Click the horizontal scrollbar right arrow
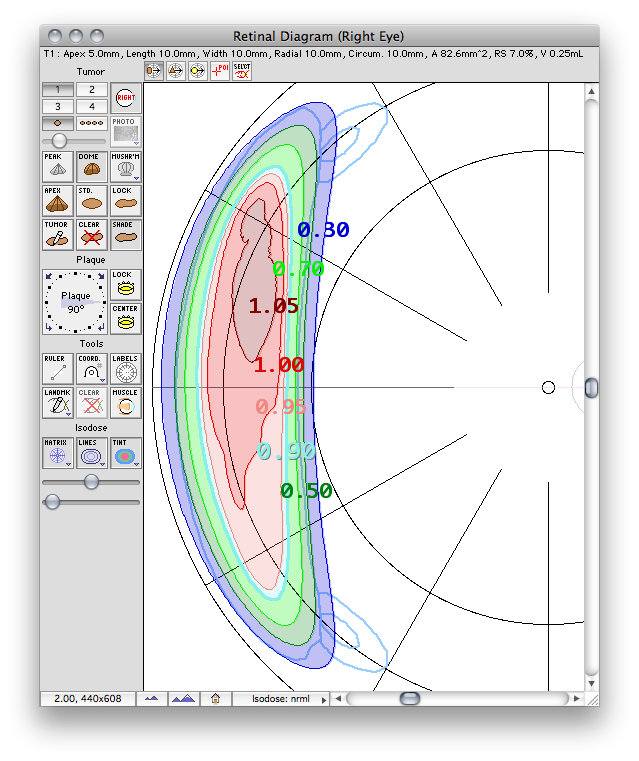This screenshot has height=761, width=639. click(x=576, y=698)
